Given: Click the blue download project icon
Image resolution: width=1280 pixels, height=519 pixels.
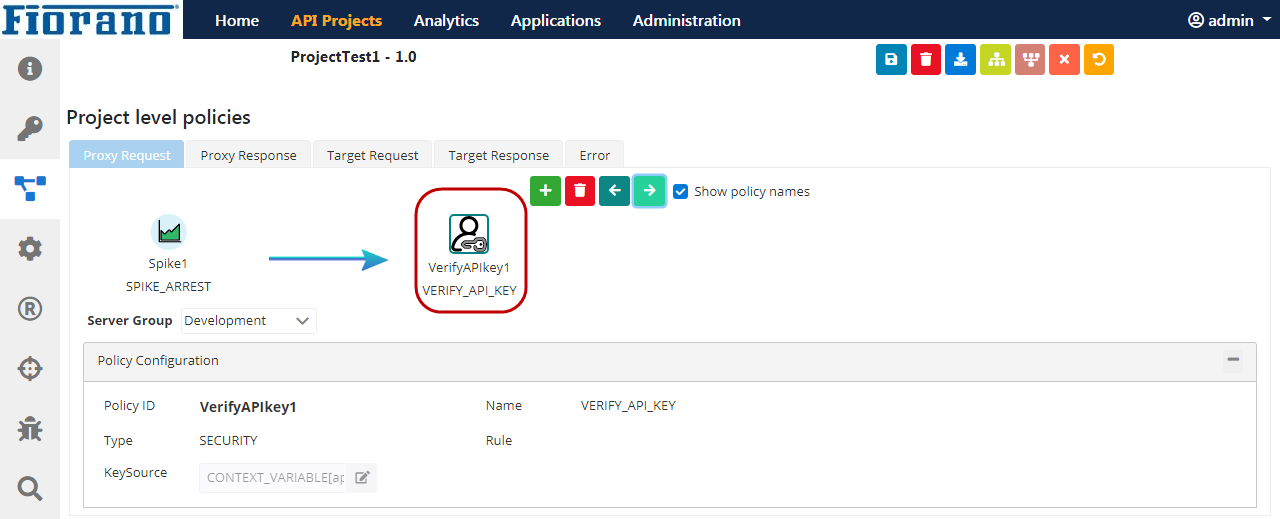Looking at the screenshot, I should tap(960, 60).
